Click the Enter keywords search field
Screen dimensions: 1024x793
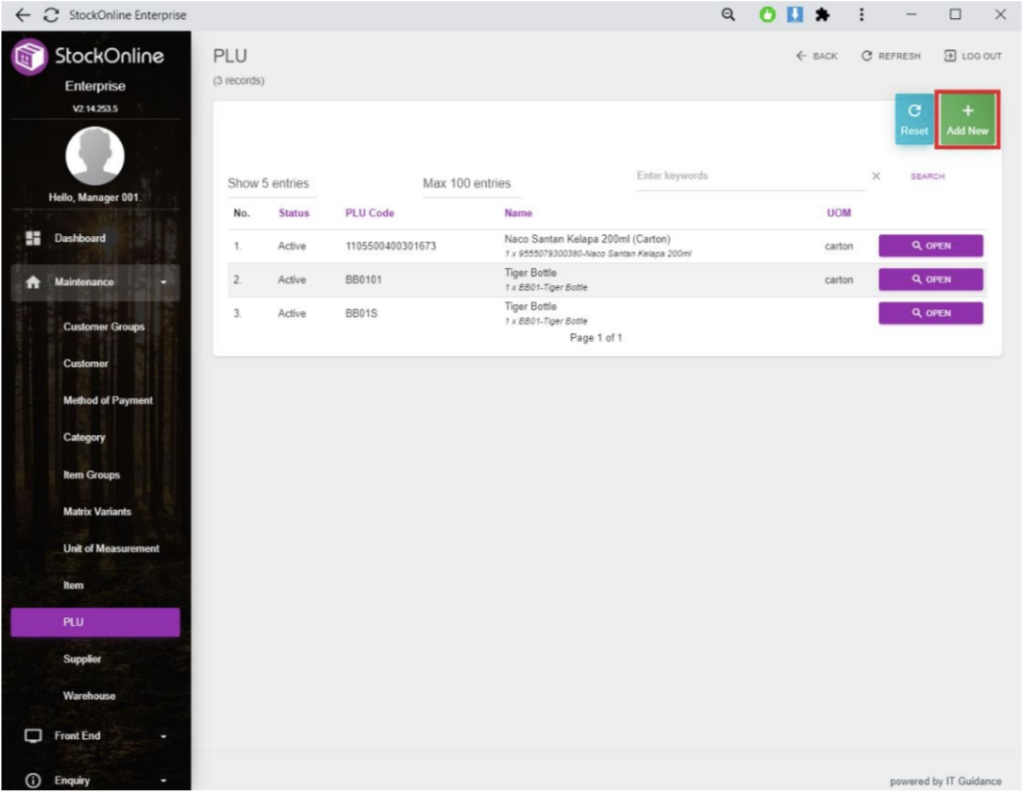pyautogui.click(x=749, y=177)
